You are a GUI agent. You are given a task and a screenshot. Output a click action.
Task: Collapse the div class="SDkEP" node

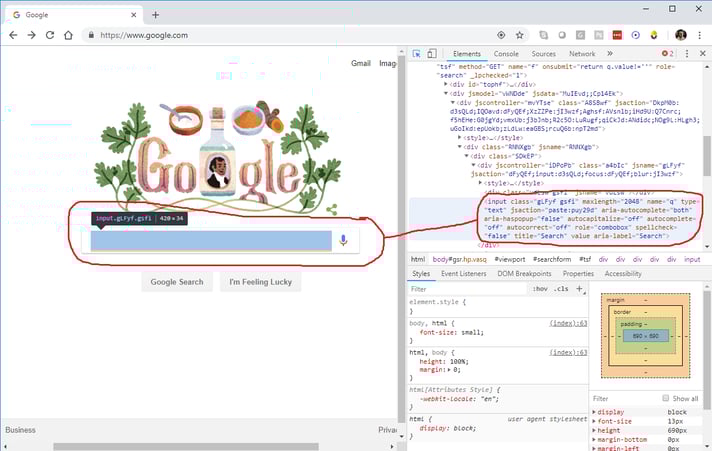pyautogui.click(x=466, y=156)
